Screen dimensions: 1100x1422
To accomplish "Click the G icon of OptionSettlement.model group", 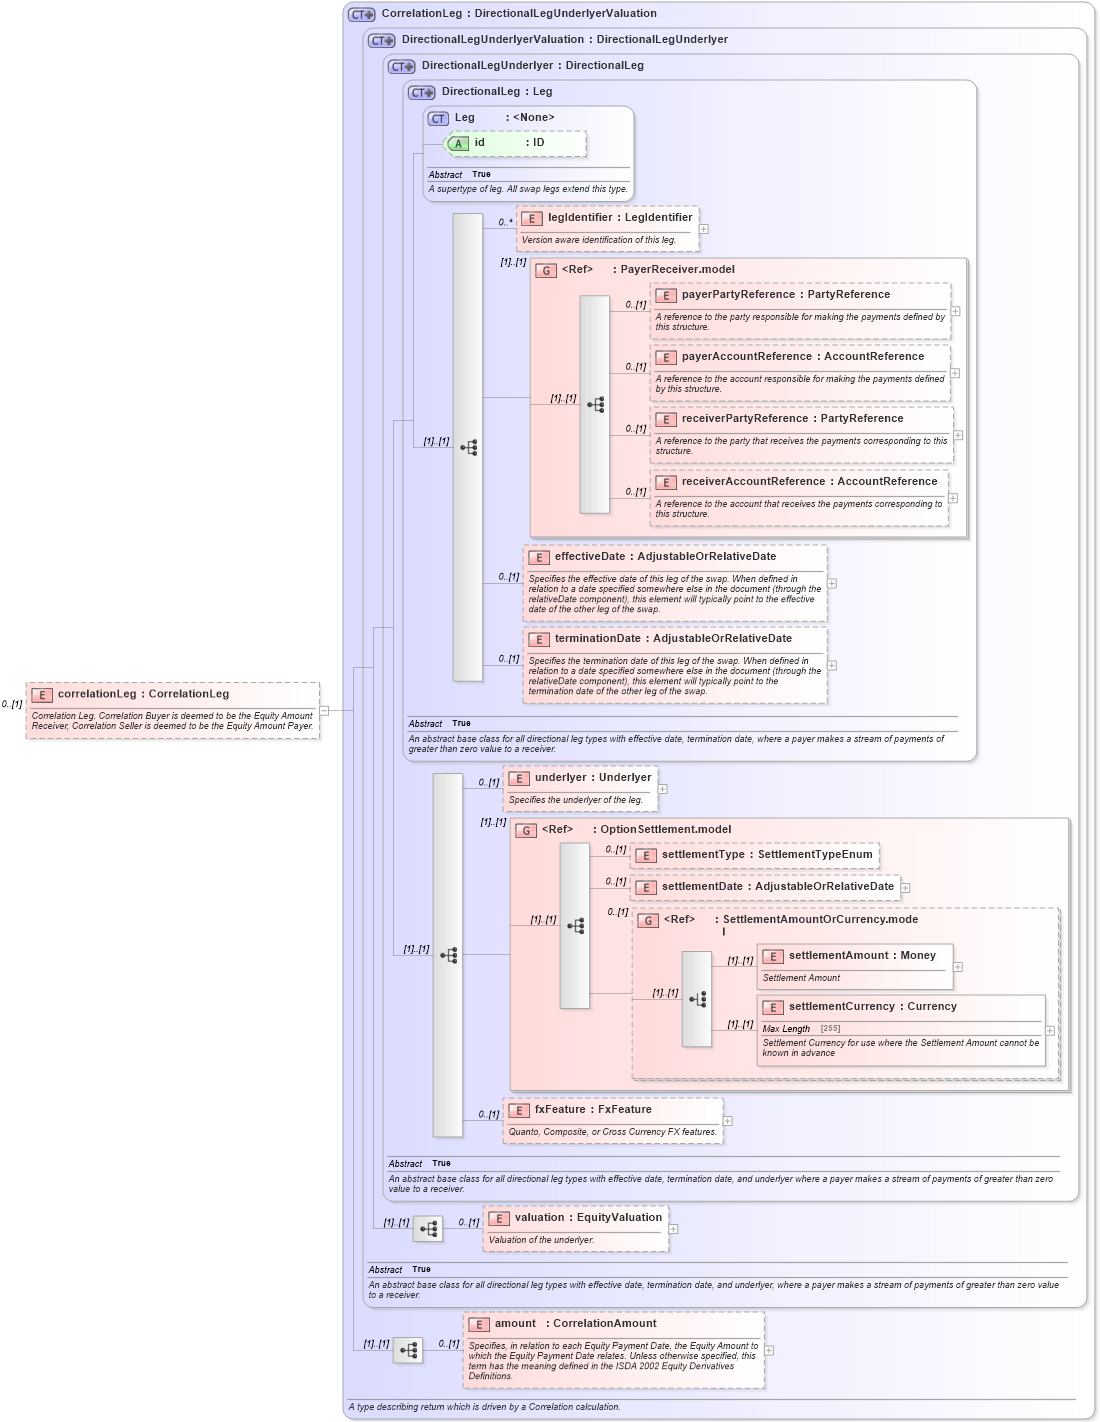I will (x=524, y=829).
